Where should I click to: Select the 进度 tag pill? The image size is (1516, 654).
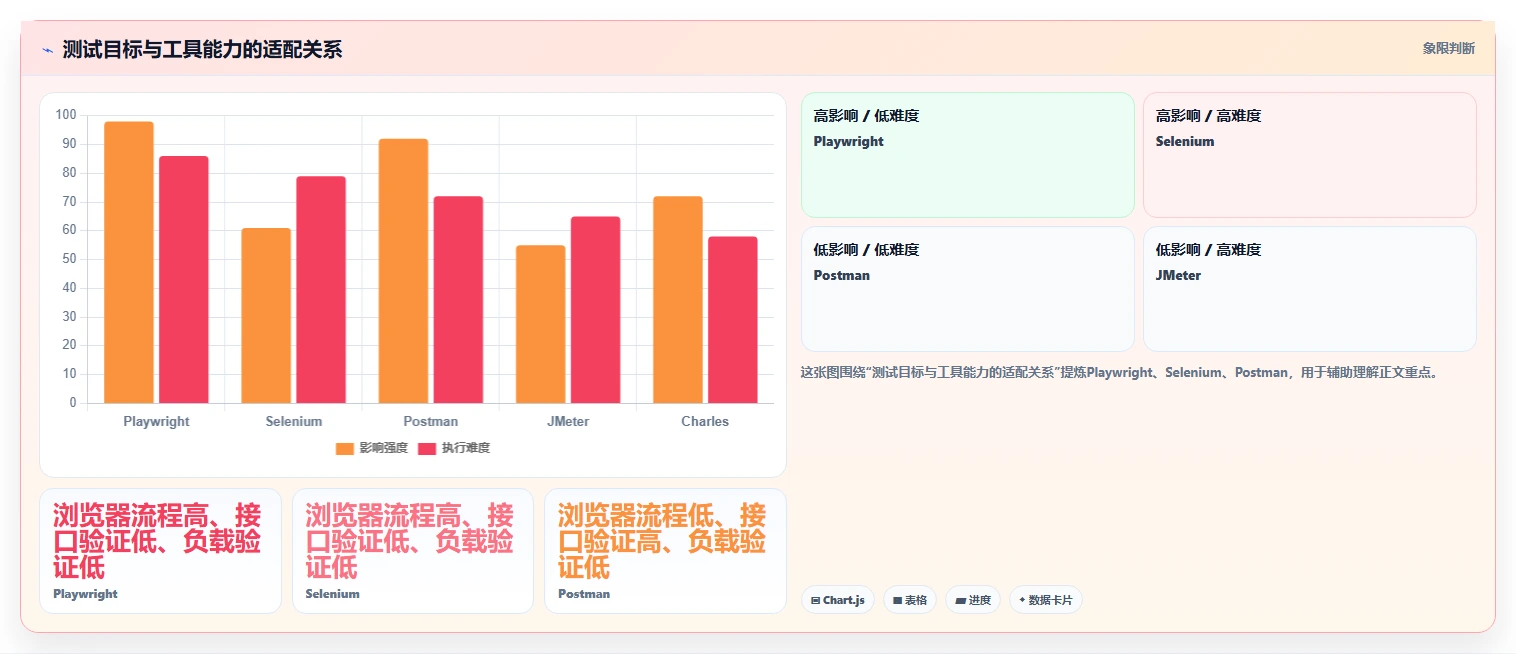pos(973,600)
